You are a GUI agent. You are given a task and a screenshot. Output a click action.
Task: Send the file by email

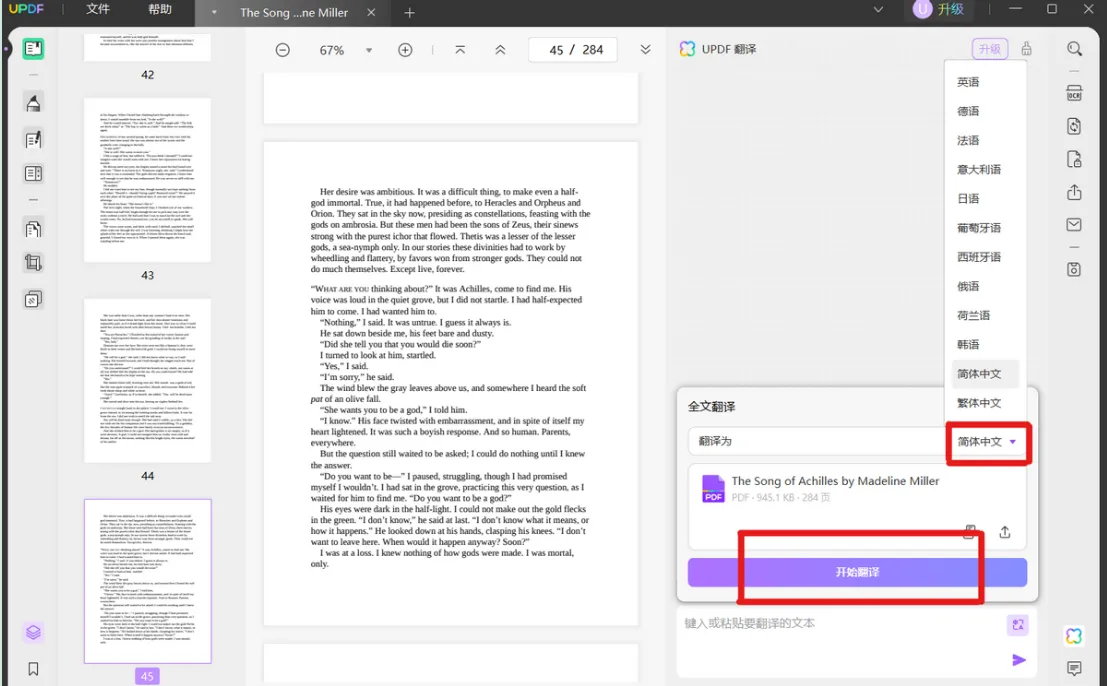[x=1074, y=225]
